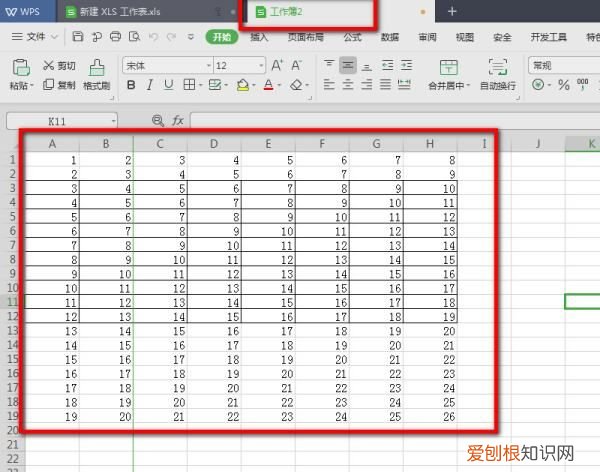Click the cell borders icon
This screenshot has width=600, height=472.
pyautogui.click(x=189, y=85)
